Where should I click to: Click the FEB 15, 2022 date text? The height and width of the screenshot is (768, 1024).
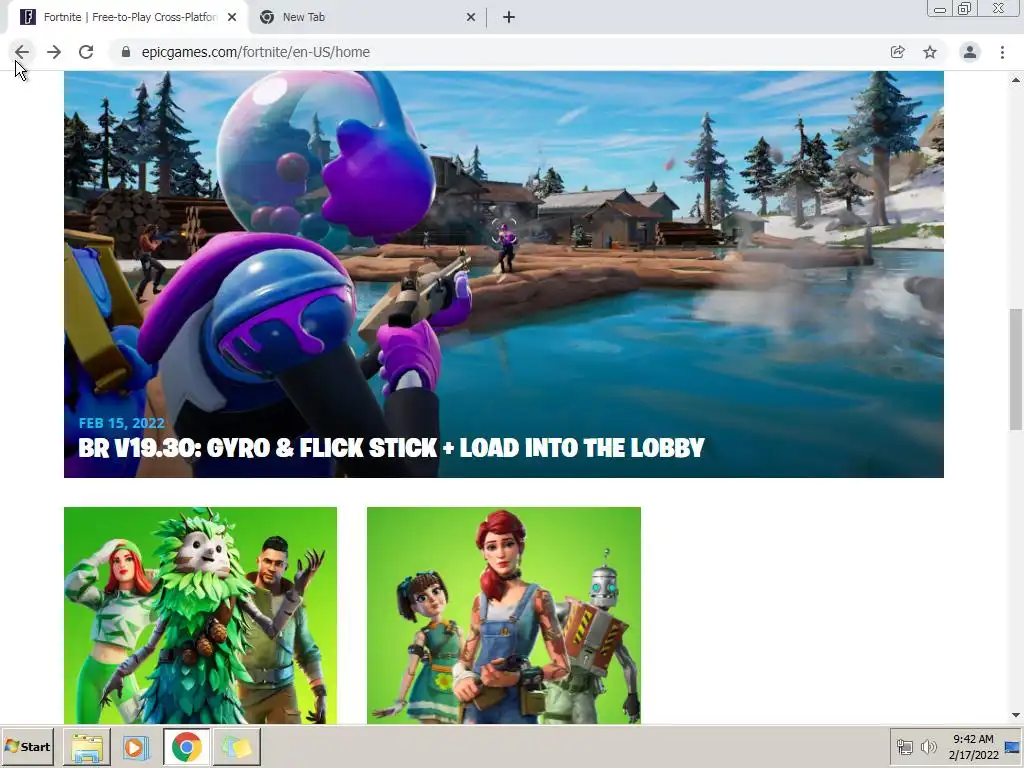121,423
